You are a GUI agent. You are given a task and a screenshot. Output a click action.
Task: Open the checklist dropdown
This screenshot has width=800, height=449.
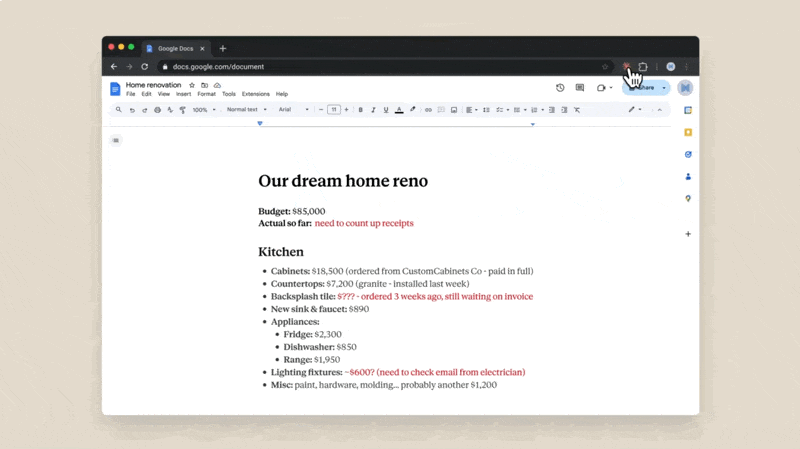[503, 110]
